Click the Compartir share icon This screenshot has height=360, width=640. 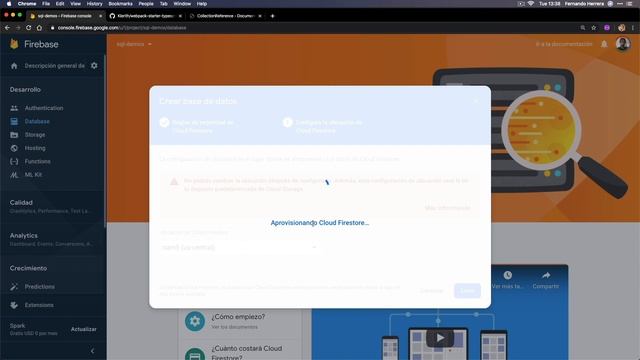coord(546,276)
